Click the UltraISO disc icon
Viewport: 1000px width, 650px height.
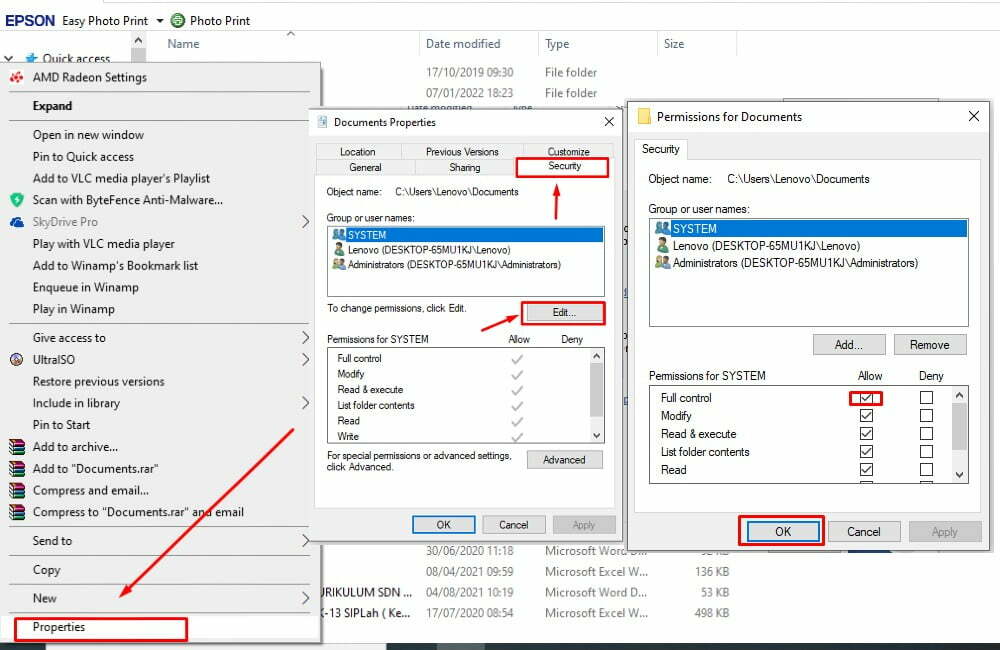tap(16, 359)
